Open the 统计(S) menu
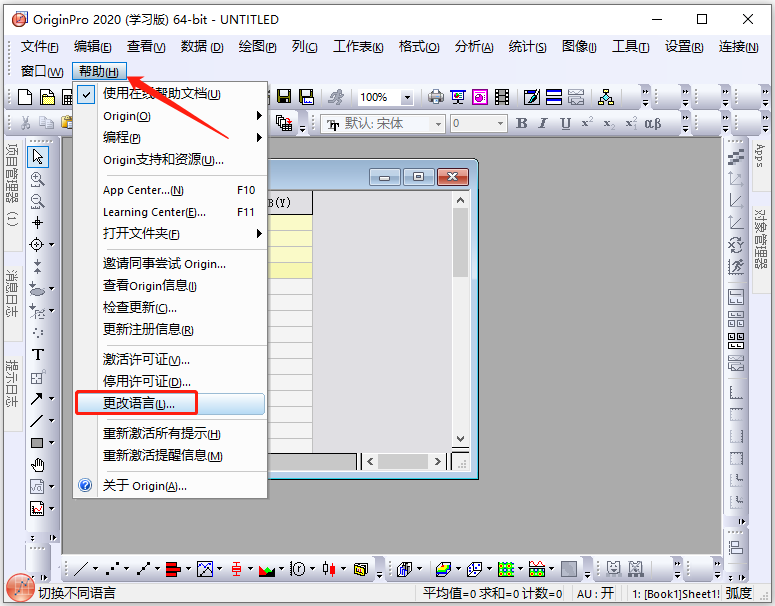Viewport: 775px width, 606px height. coord(527,47)
